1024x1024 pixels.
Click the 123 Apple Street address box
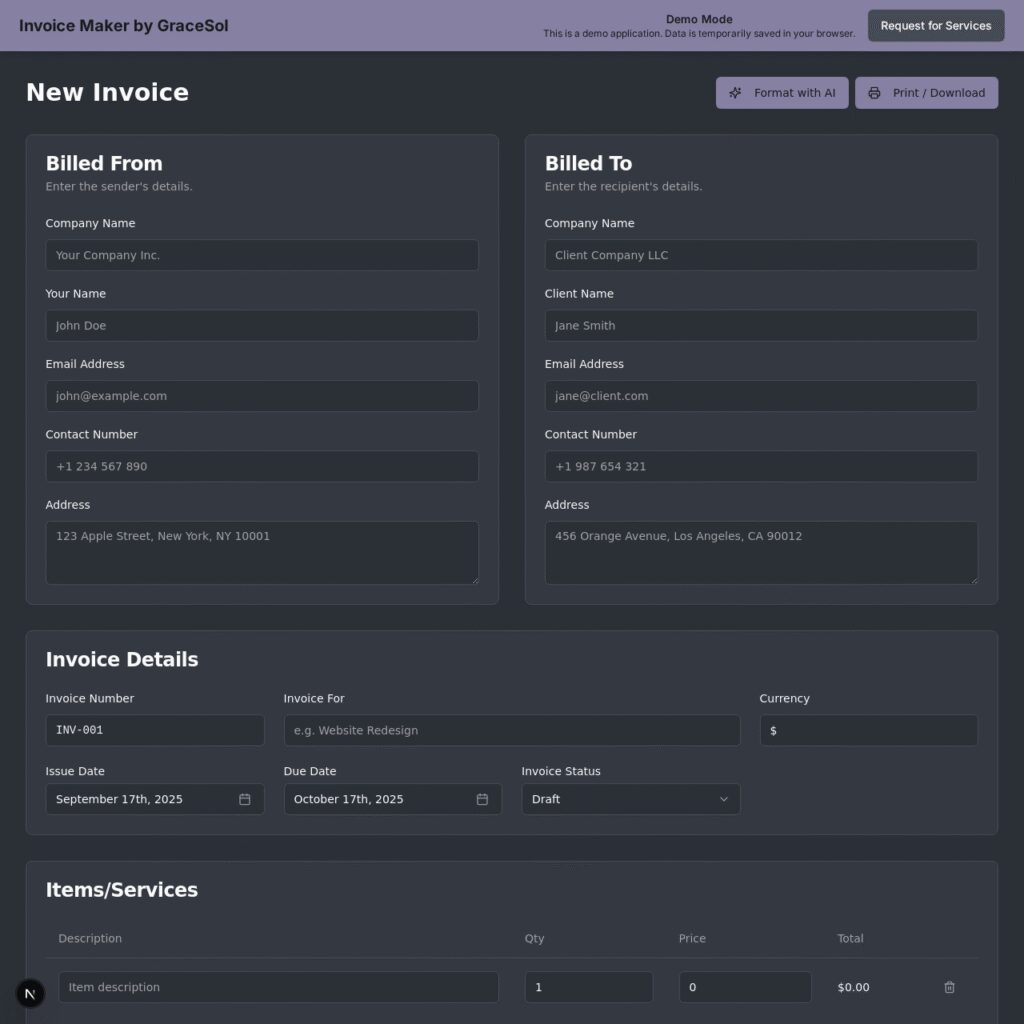[262, 552]
